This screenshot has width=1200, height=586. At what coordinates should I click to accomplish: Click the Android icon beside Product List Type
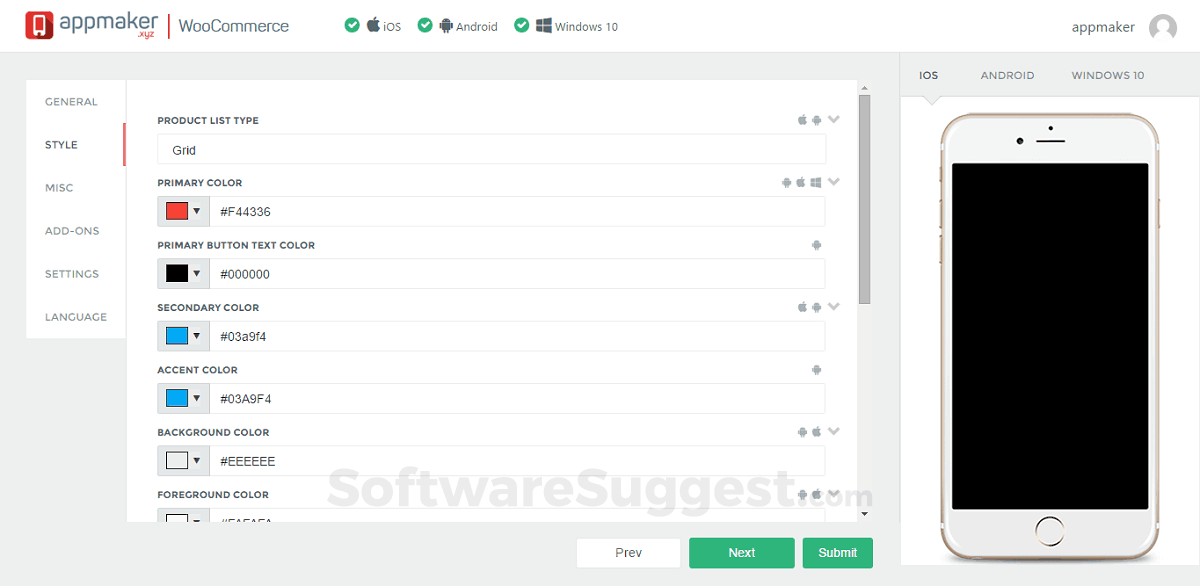(x=817, y=119)
